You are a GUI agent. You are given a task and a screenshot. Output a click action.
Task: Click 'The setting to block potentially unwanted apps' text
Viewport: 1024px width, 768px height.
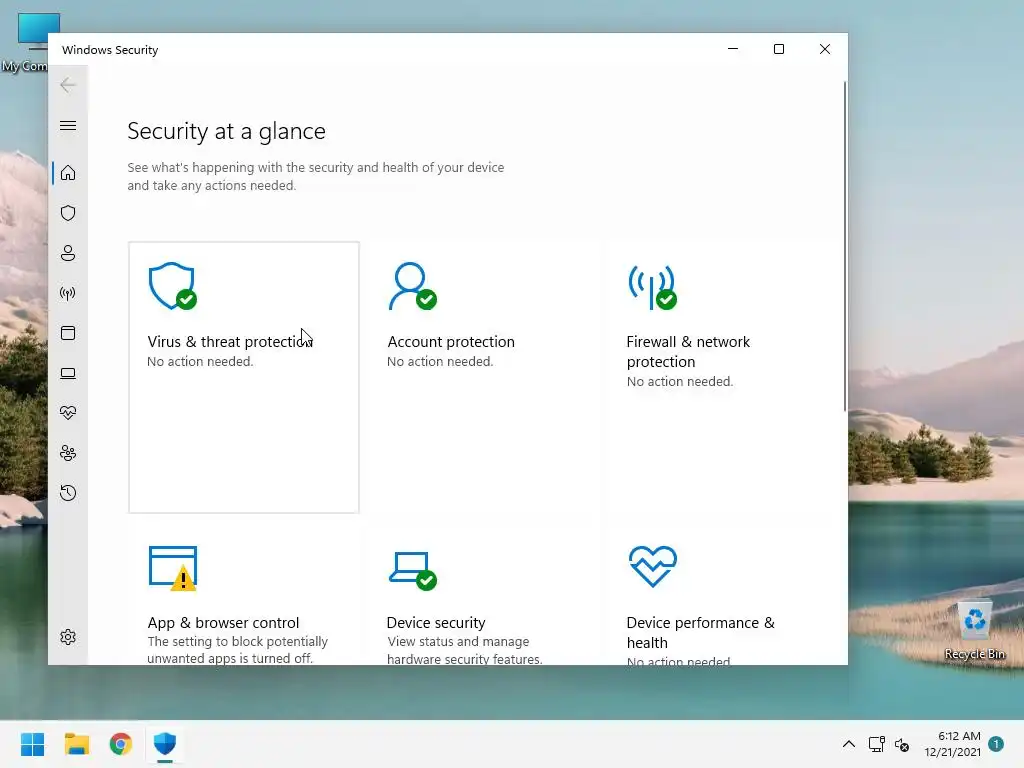[x=238, y=650]
